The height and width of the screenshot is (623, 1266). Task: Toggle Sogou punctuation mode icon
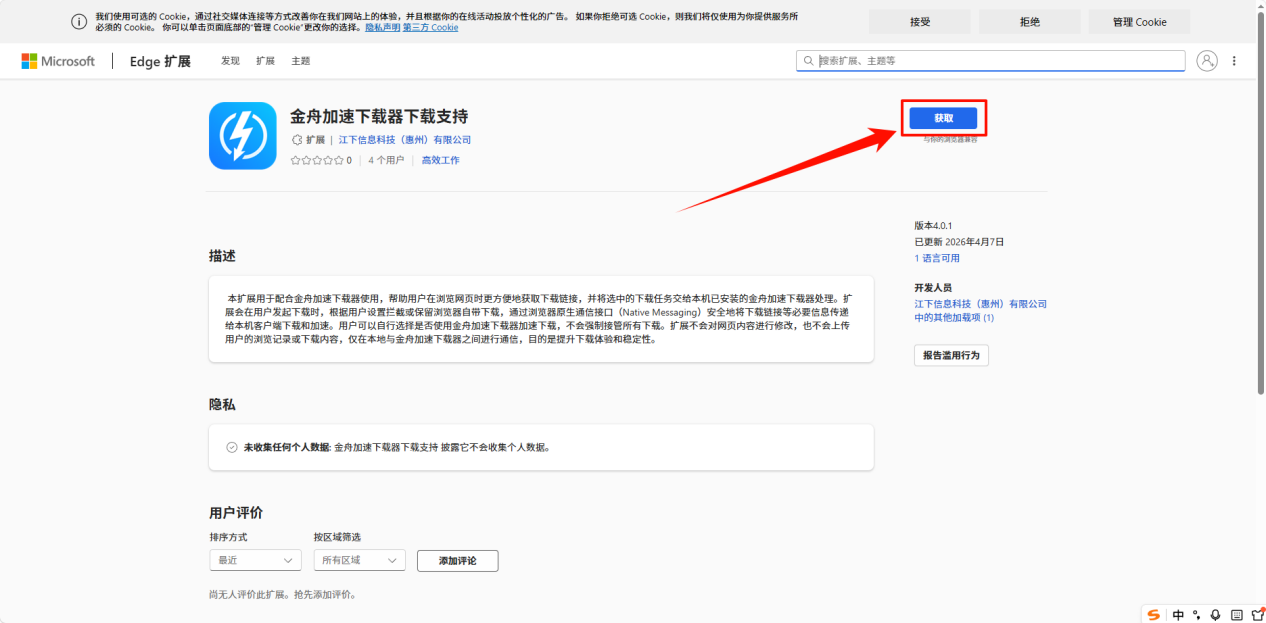[x=1197, y=614]
